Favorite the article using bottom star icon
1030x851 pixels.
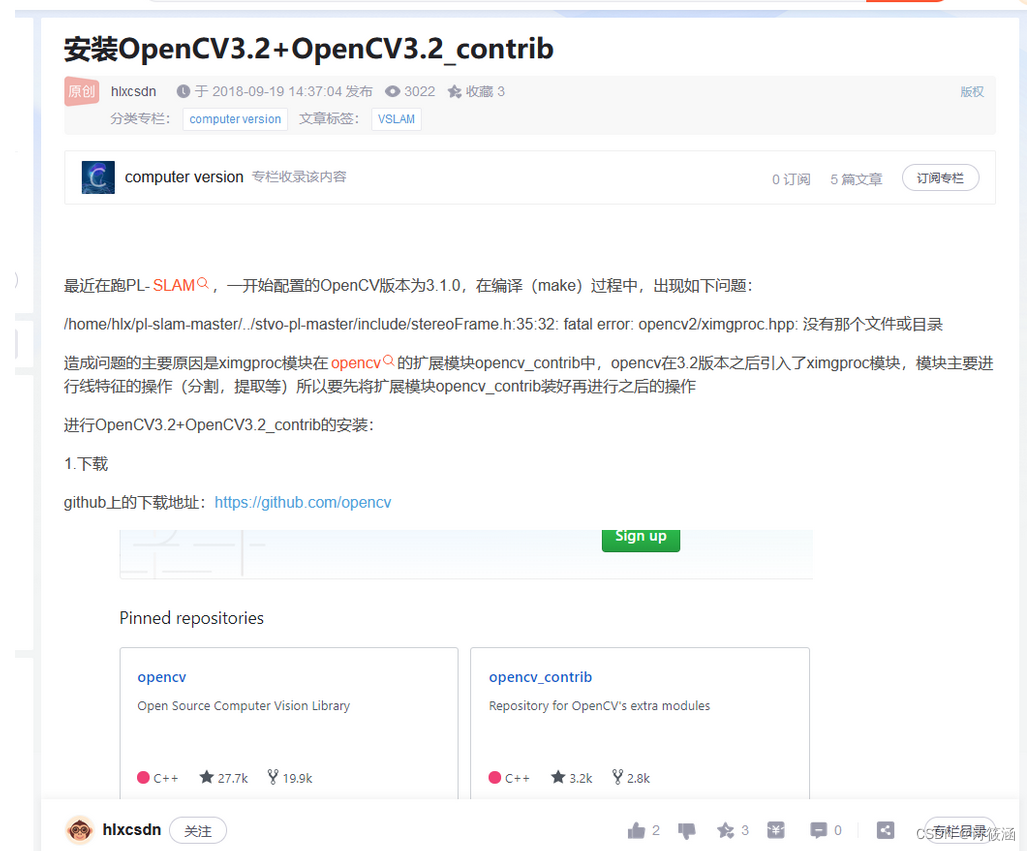pyautogui.click(x=725, y=831)
